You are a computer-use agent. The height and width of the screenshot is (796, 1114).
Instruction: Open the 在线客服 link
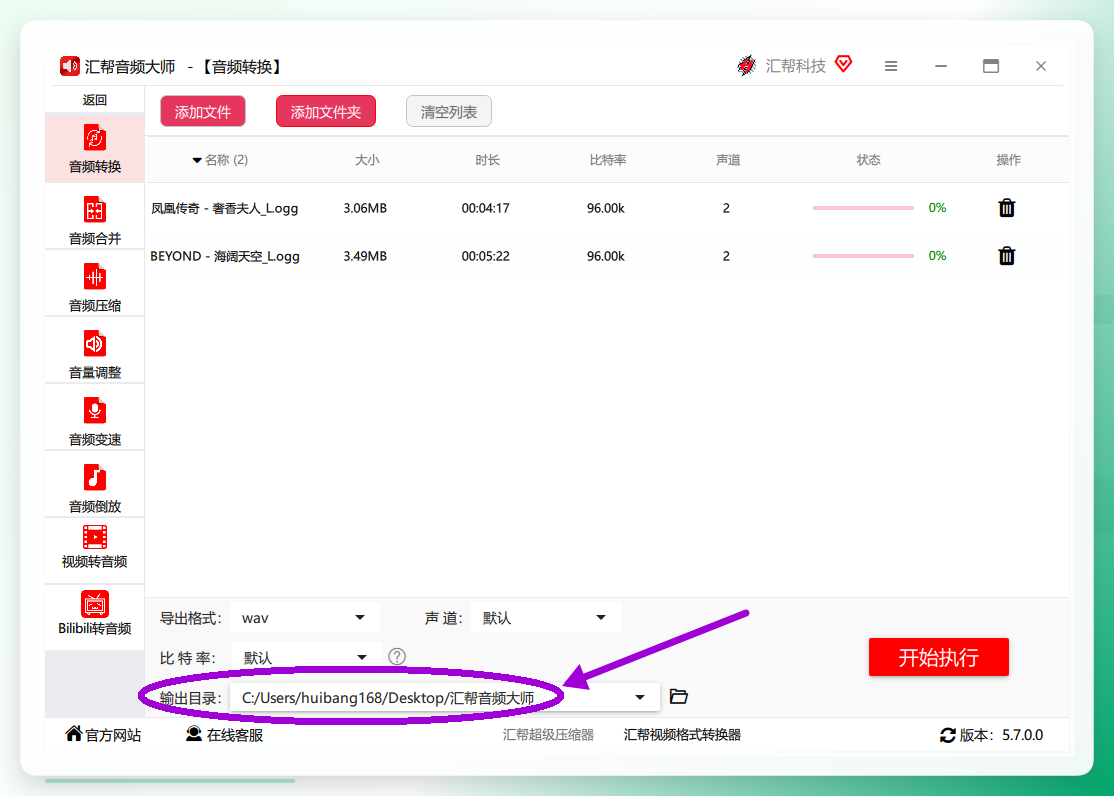tap(225, 735)
